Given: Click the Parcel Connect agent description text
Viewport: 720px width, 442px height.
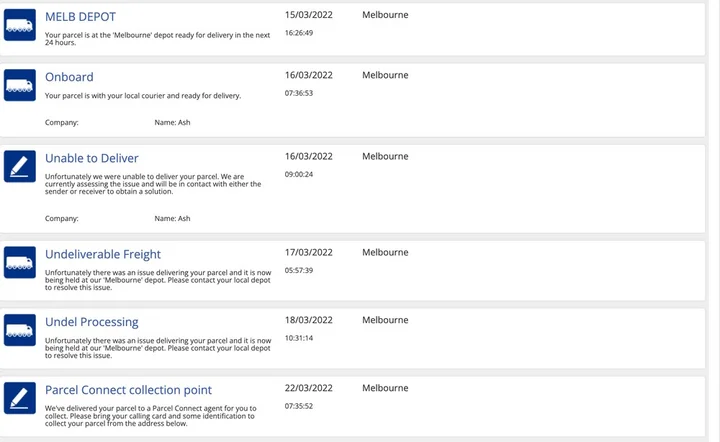Looking at the screenshot, I should 151,416.
